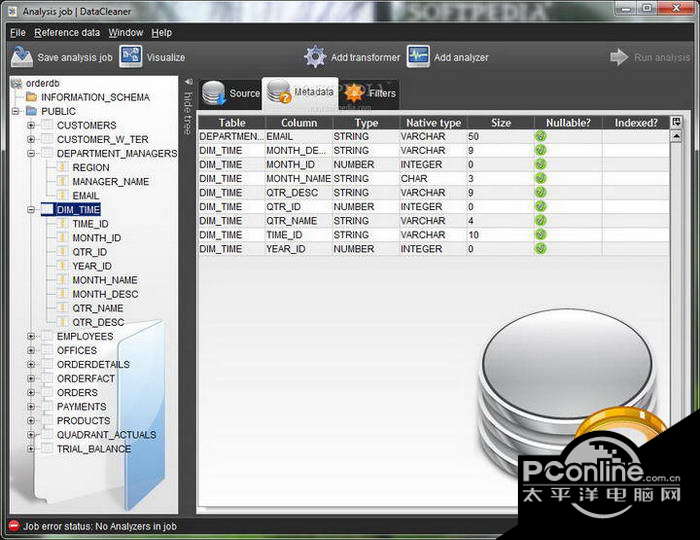This screenshot has width=700, height=540.
Task: Click the CHAR native type cell
Action: click(x=433, y=179)
